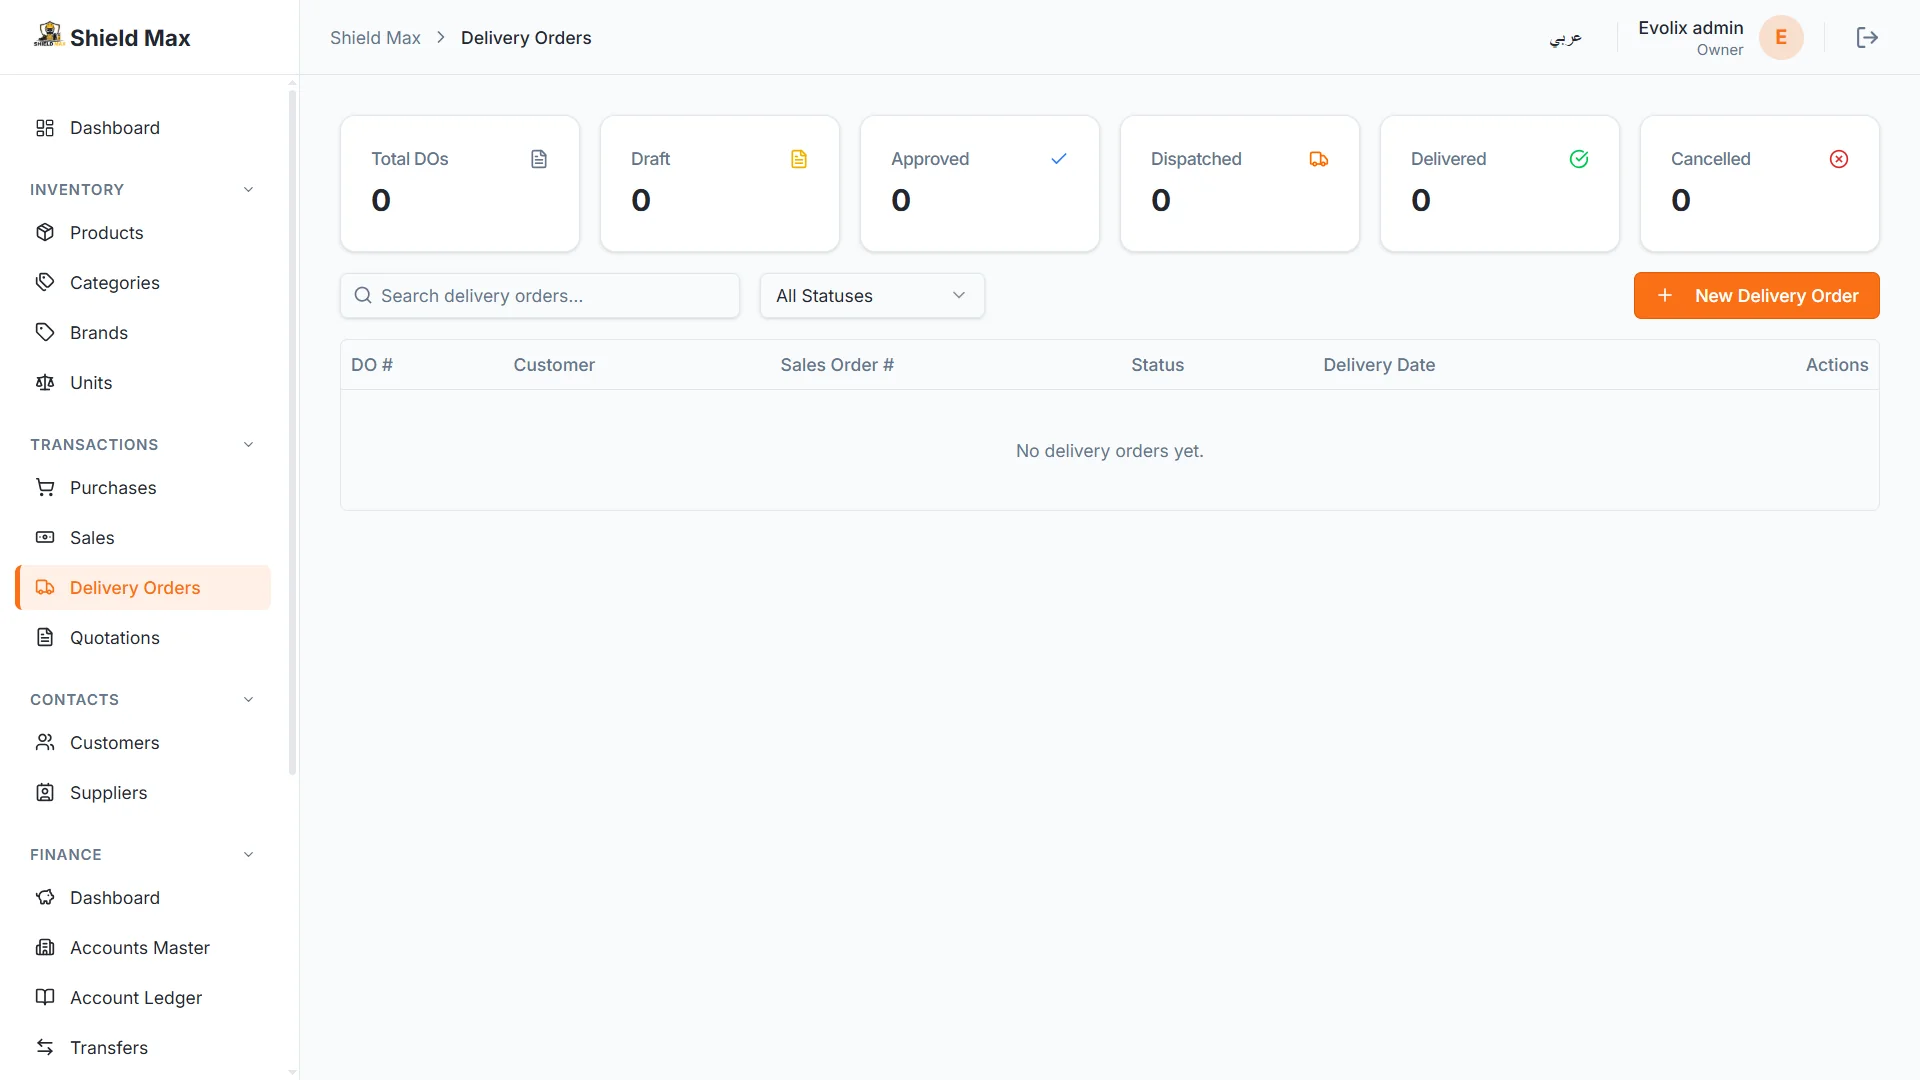Click the Delivered card green check icon

pyautogui.click(x=1579, y=159)
